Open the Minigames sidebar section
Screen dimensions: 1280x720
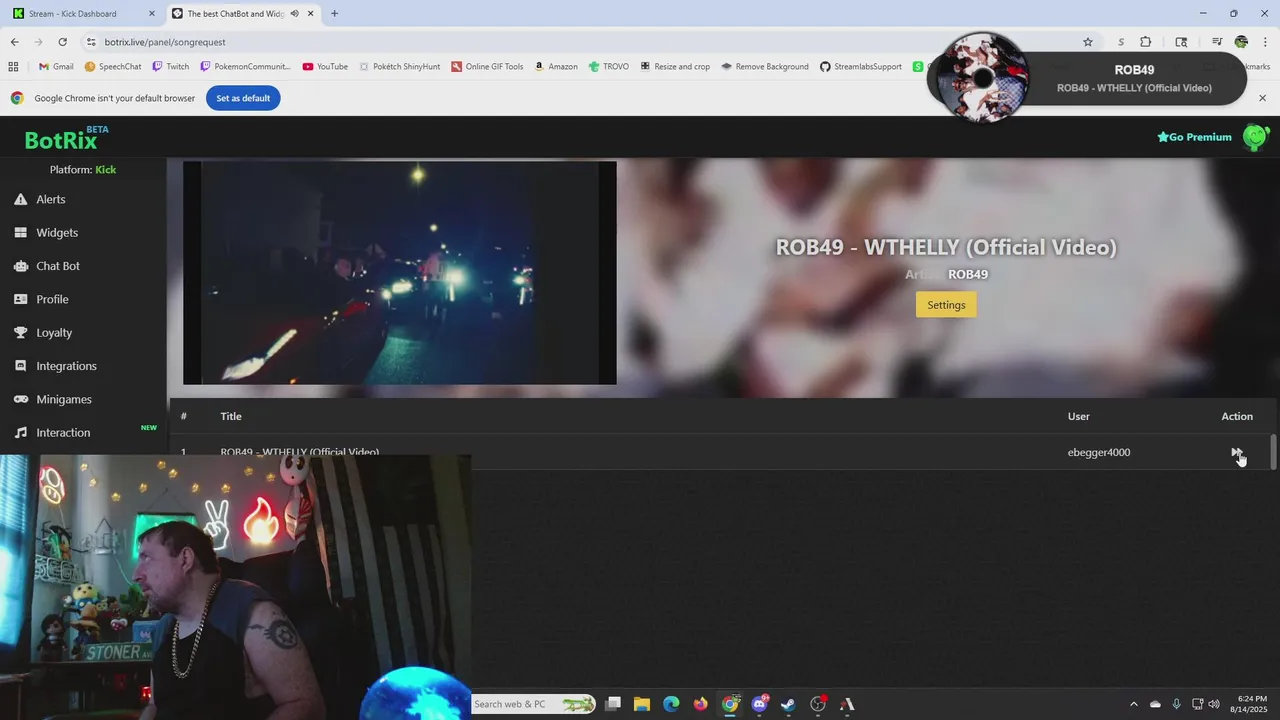(x=63, y=399)
